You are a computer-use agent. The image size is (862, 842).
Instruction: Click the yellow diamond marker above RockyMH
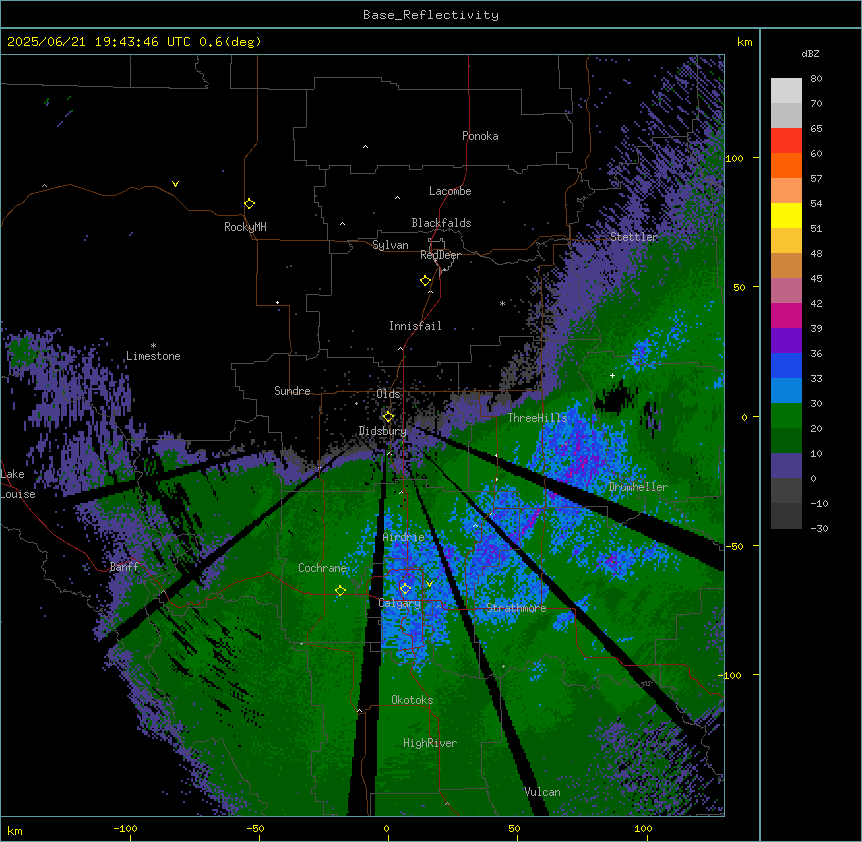[250, 204]
